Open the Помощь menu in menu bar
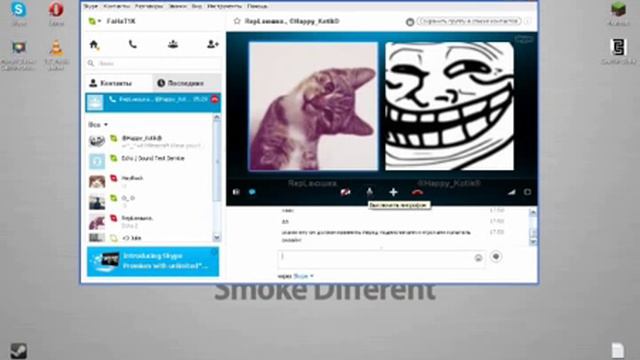640x360 pixels. click(257, 6)
